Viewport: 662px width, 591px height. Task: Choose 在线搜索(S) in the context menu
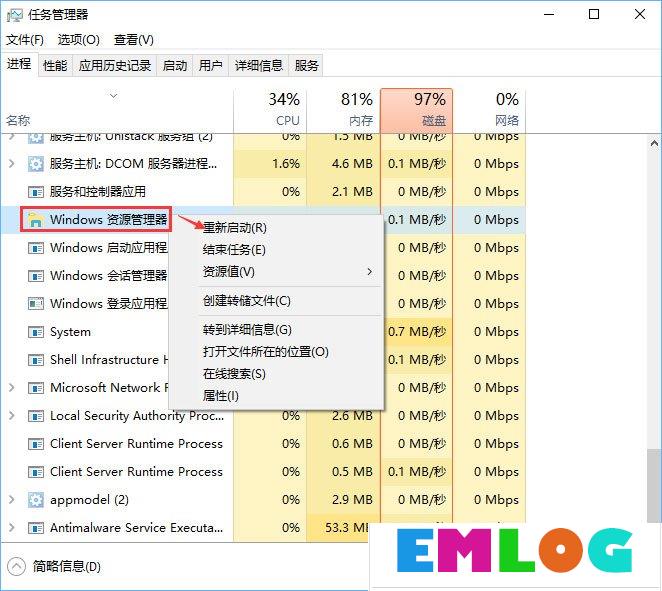tap(234, 374)
